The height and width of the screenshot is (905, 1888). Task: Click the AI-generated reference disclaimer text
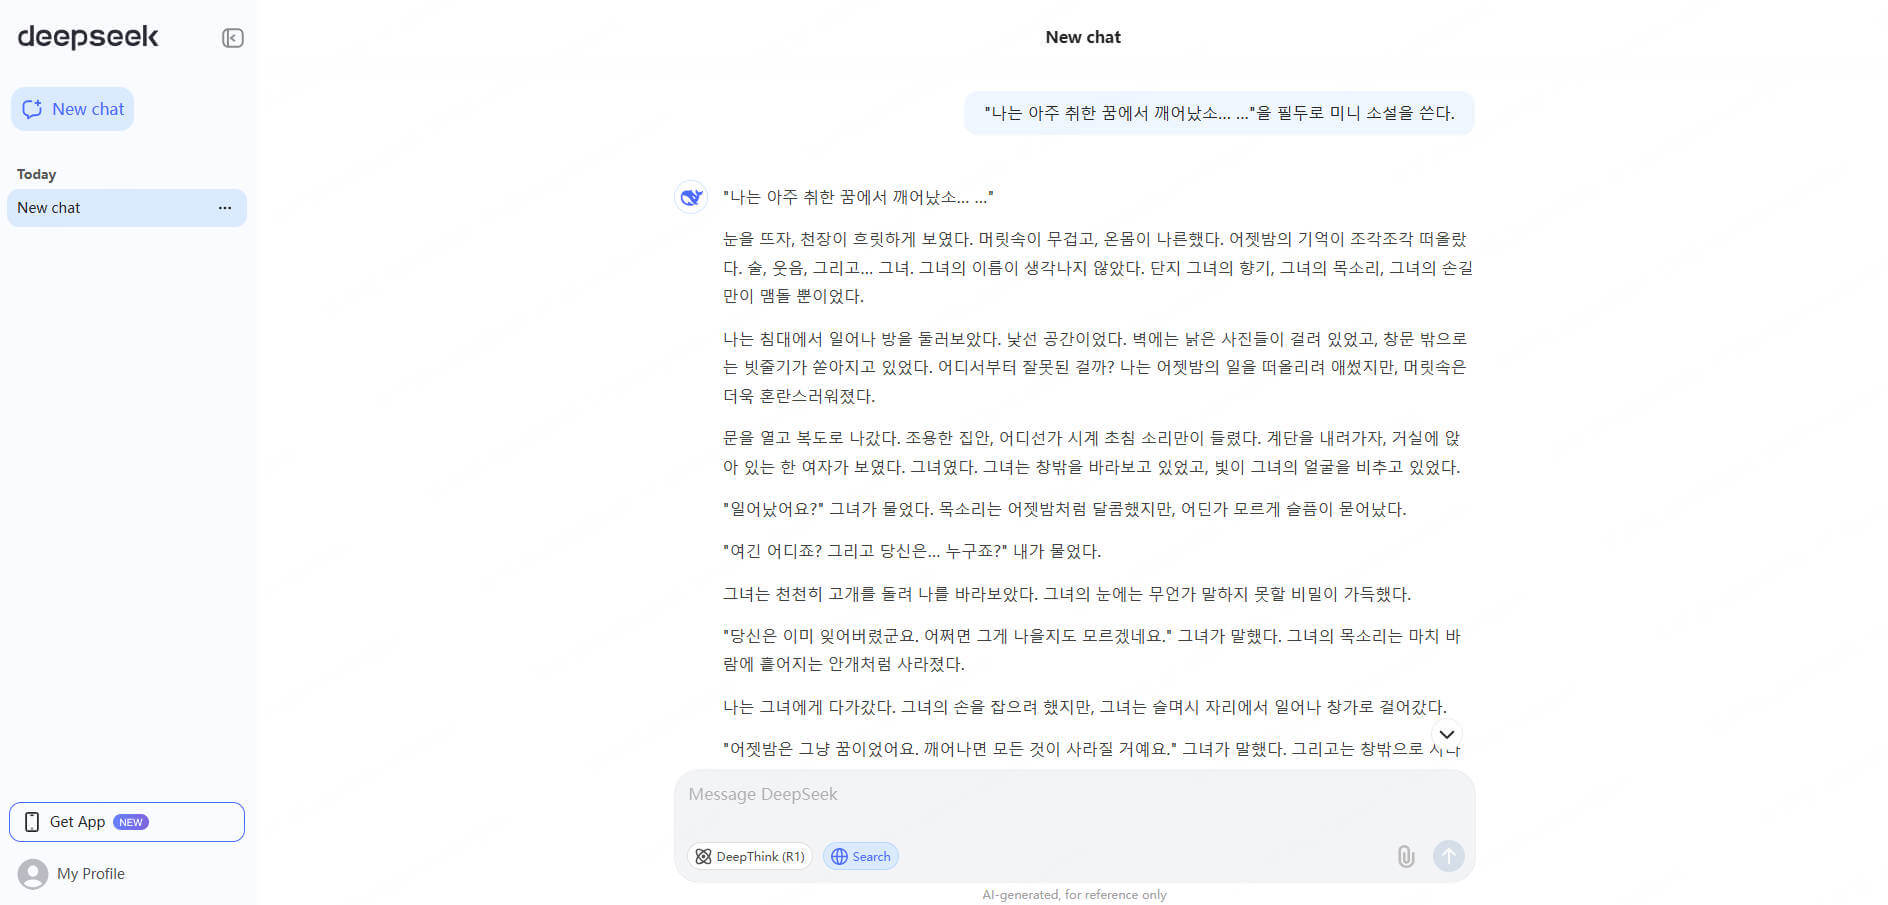pyautogui.click(x=1074, y=895)
